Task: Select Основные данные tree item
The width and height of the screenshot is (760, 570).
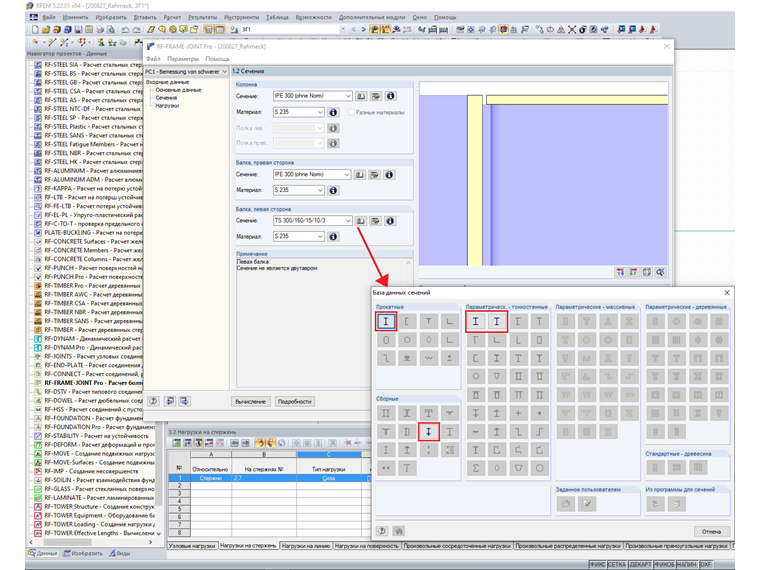Action: click(x=178, y=90)
